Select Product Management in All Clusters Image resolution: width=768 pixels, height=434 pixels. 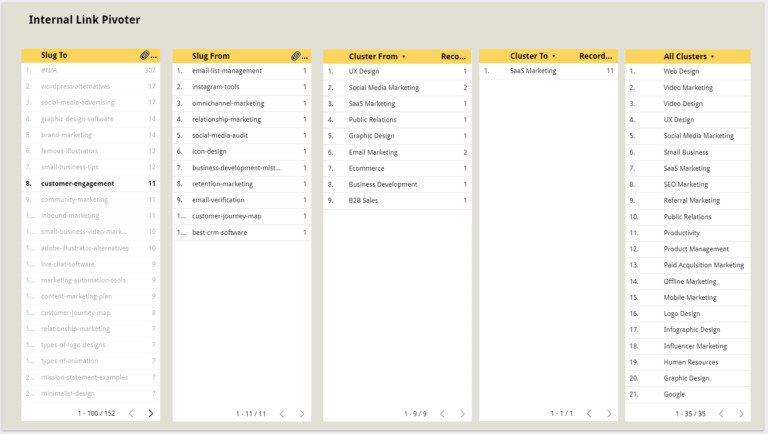[688, 249]
